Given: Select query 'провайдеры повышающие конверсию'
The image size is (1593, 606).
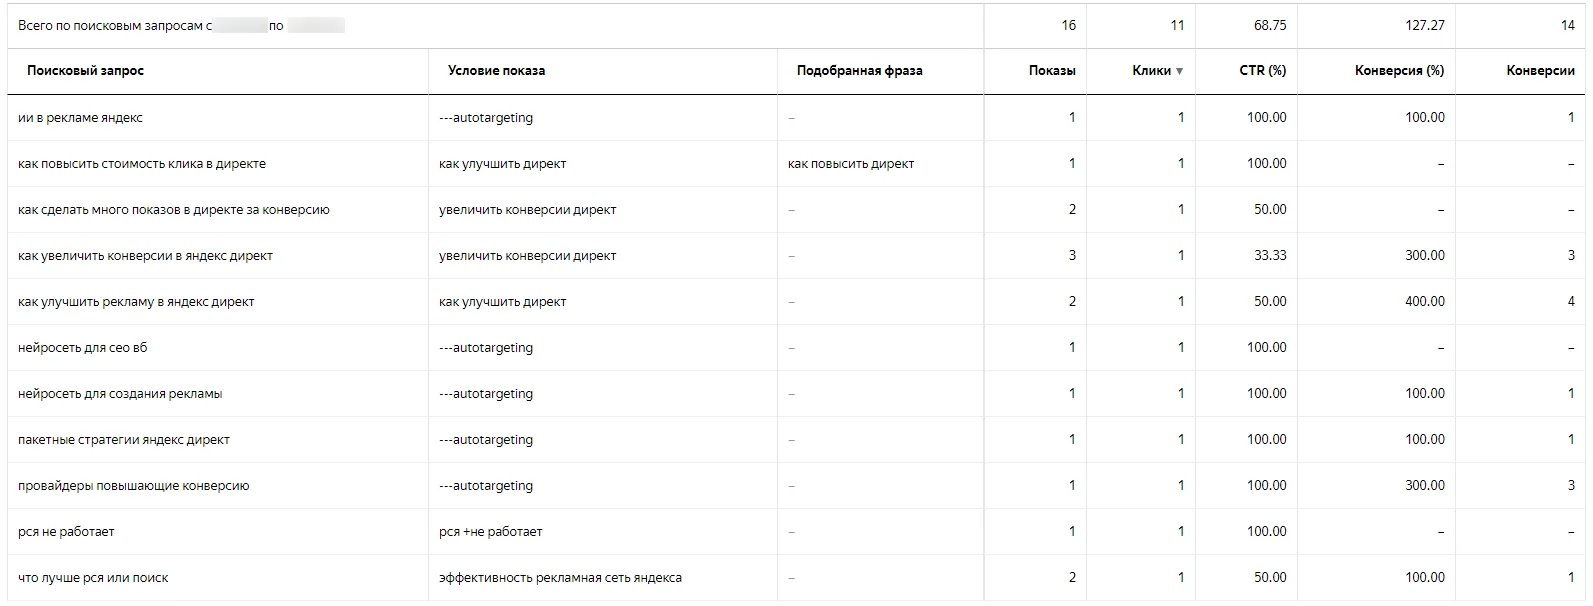Looking at the screenshot, I should pyautogui.click(x=134, y=486).
